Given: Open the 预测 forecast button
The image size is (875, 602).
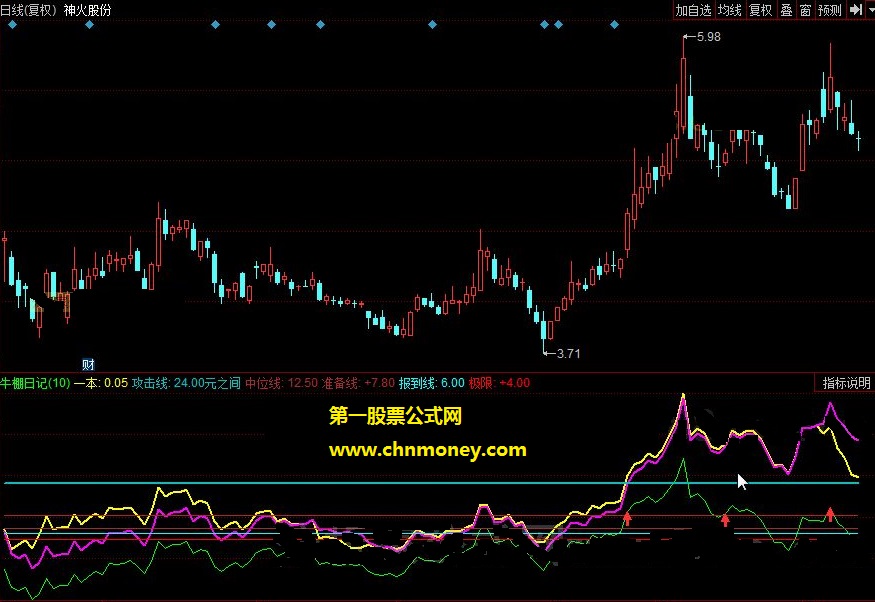Looking at the screenshot, I should [830, 10].
